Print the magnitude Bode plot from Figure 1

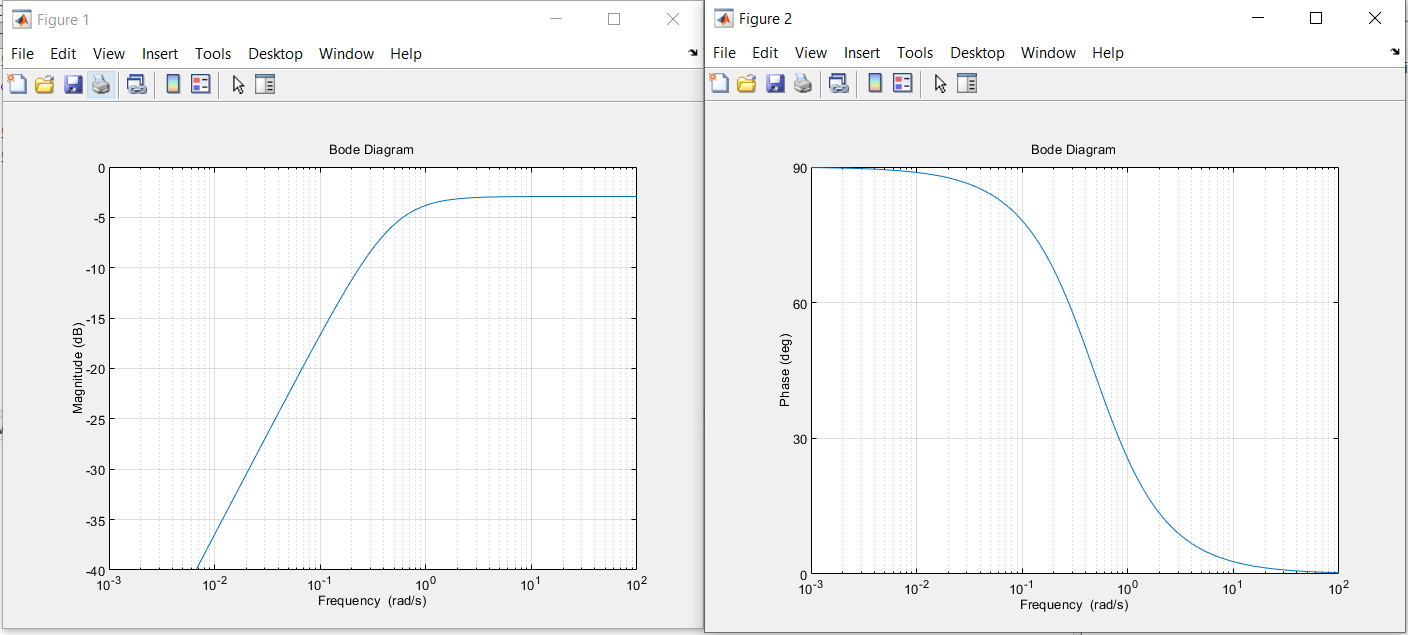(100, 84)
